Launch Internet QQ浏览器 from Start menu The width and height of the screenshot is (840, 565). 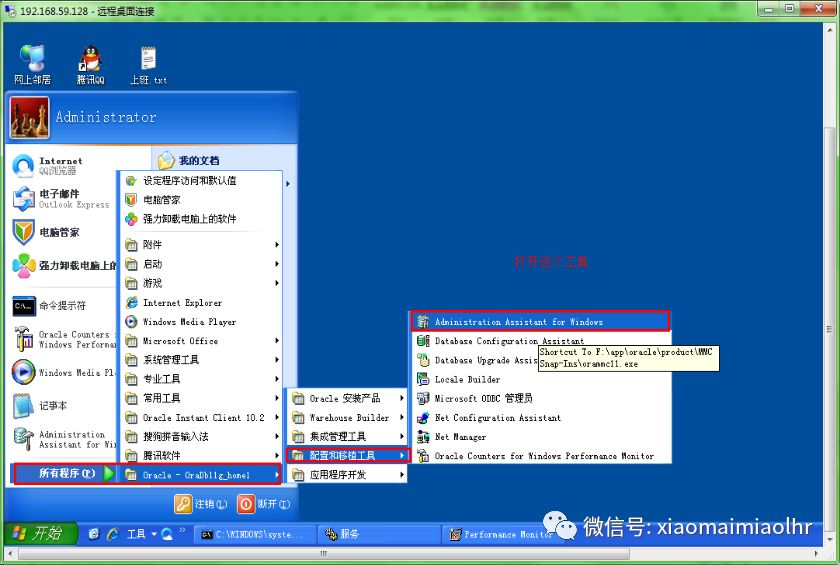pyautogui.click(x=62, y=165)
